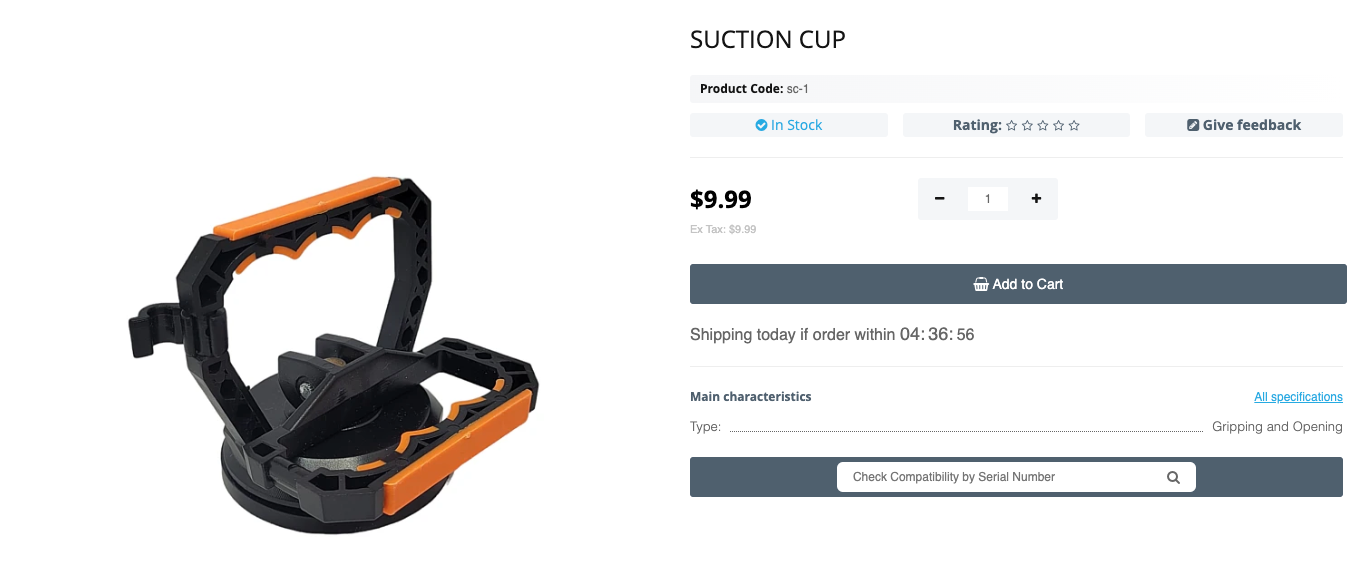Click the fifth rating star
Viewport: 1354px width, 581px height.
[1074, 126]
